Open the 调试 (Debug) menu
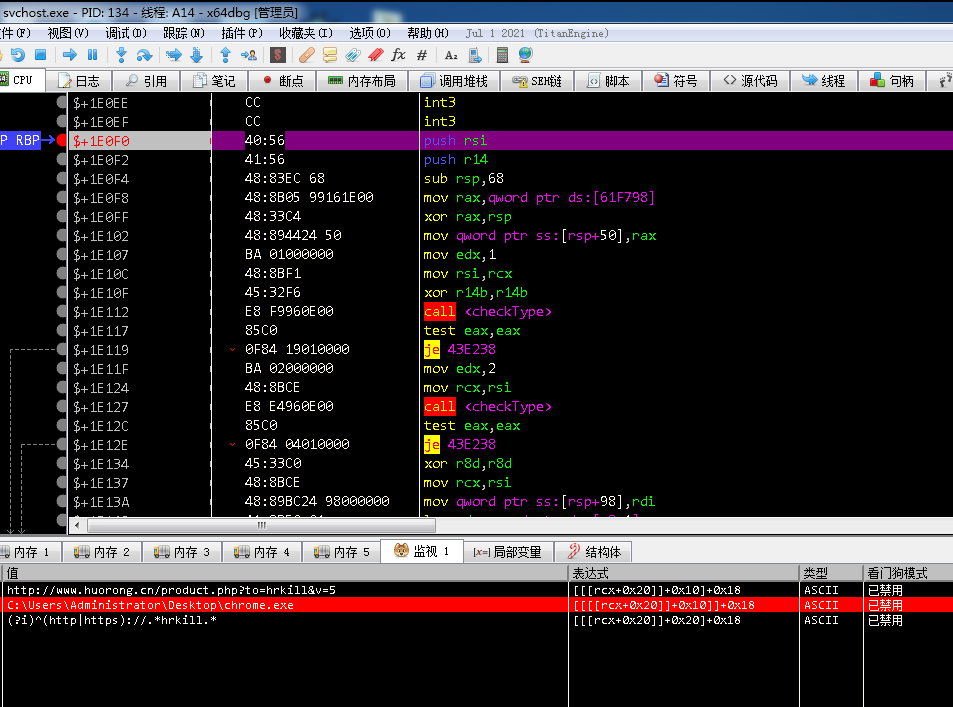This screenshot has width=953, height=707. pos(124,33)
